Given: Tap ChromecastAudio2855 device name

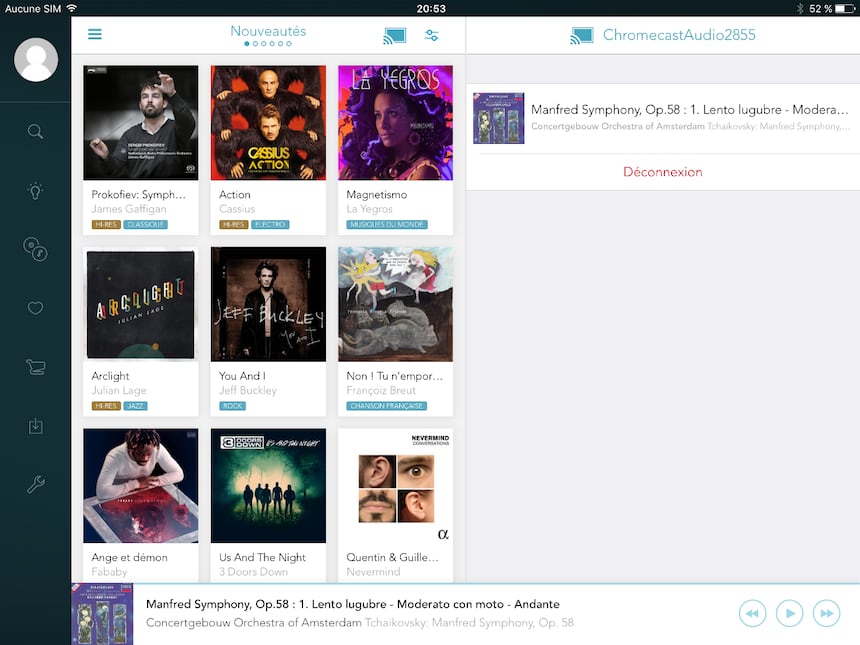Looking at the screenshot, I should coord(679,35).
